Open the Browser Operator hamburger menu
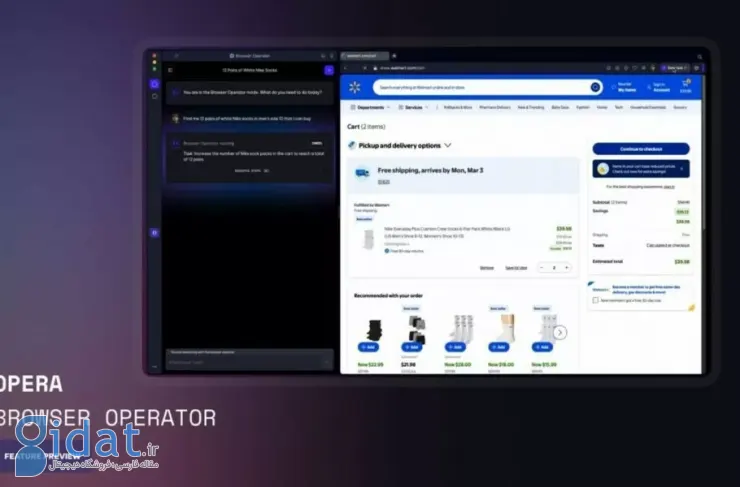Image resolution: width=740 pixels, height=487 pixels. coord(170,70)
